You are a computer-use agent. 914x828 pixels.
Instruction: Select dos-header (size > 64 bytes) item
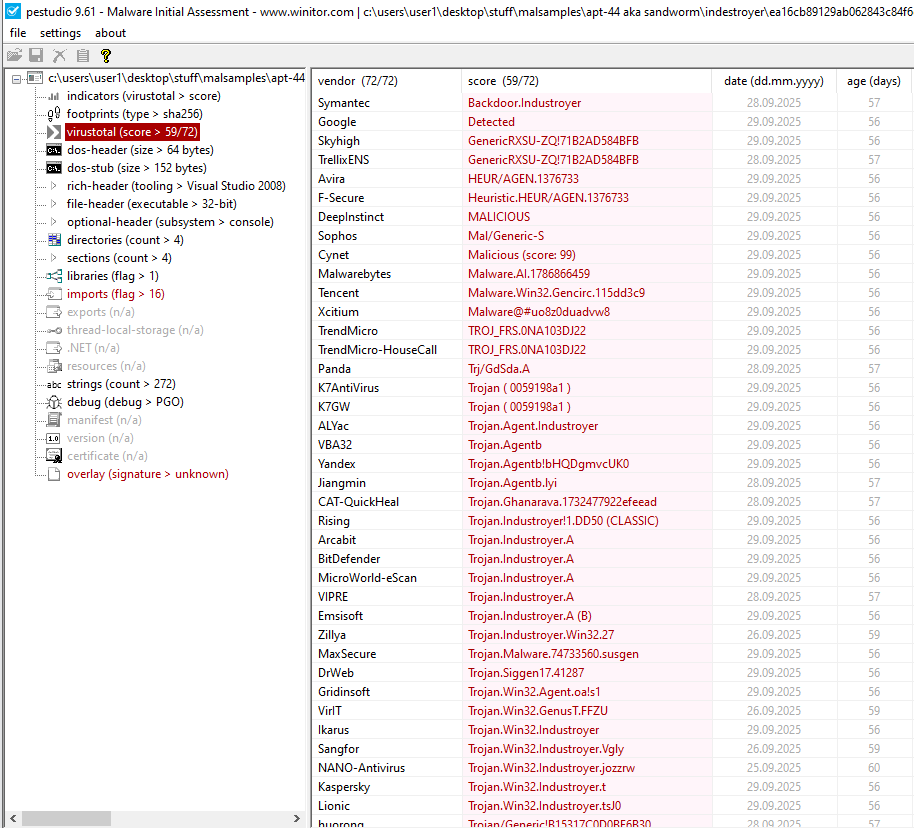click(x=140, y=150)
